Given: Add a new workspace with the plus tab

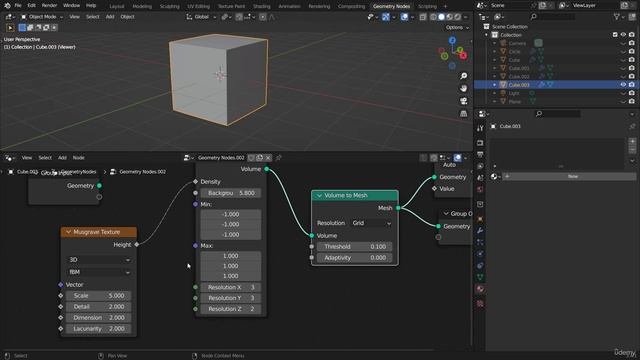Looking at the screenshot, I should (x=445, y=6).
